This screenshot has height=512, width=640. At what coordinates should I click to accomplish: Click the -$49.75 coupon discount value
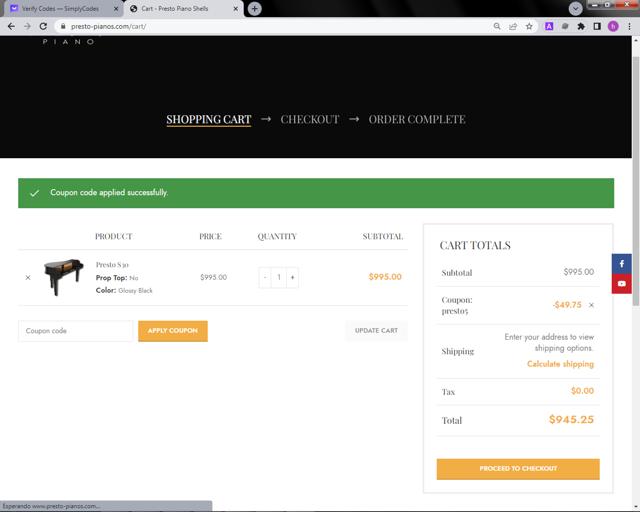point(567,305)
